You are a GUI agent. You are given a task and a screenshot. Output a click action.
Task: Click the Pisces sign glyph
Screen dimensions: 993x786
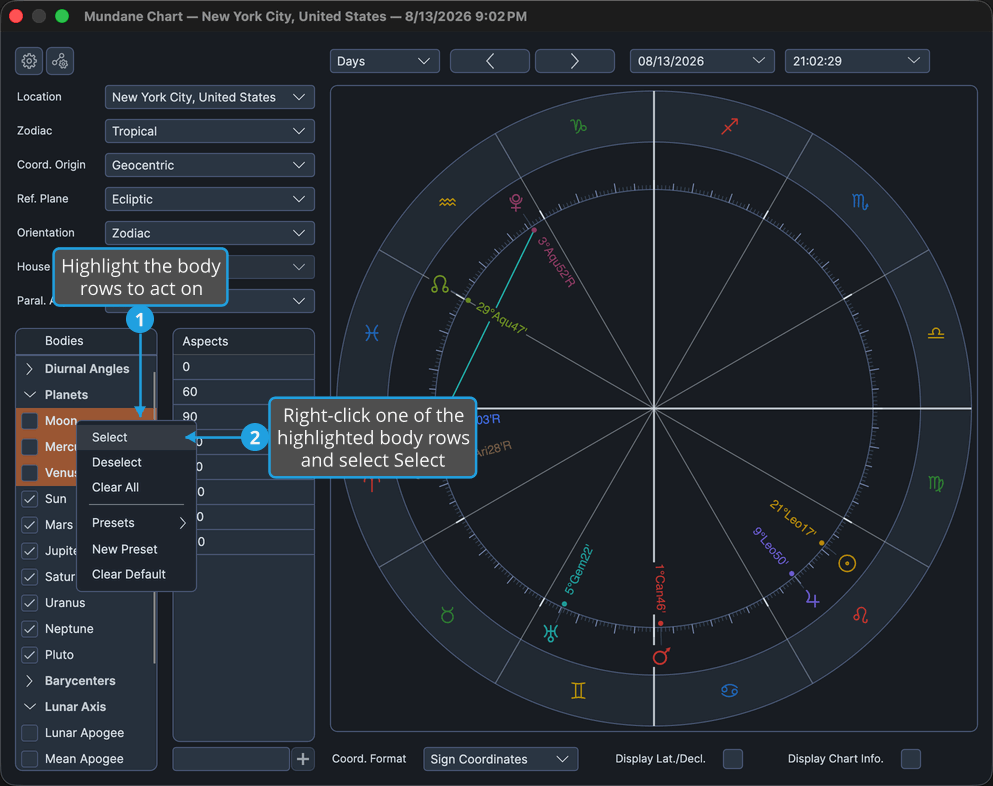pos(372,333)
